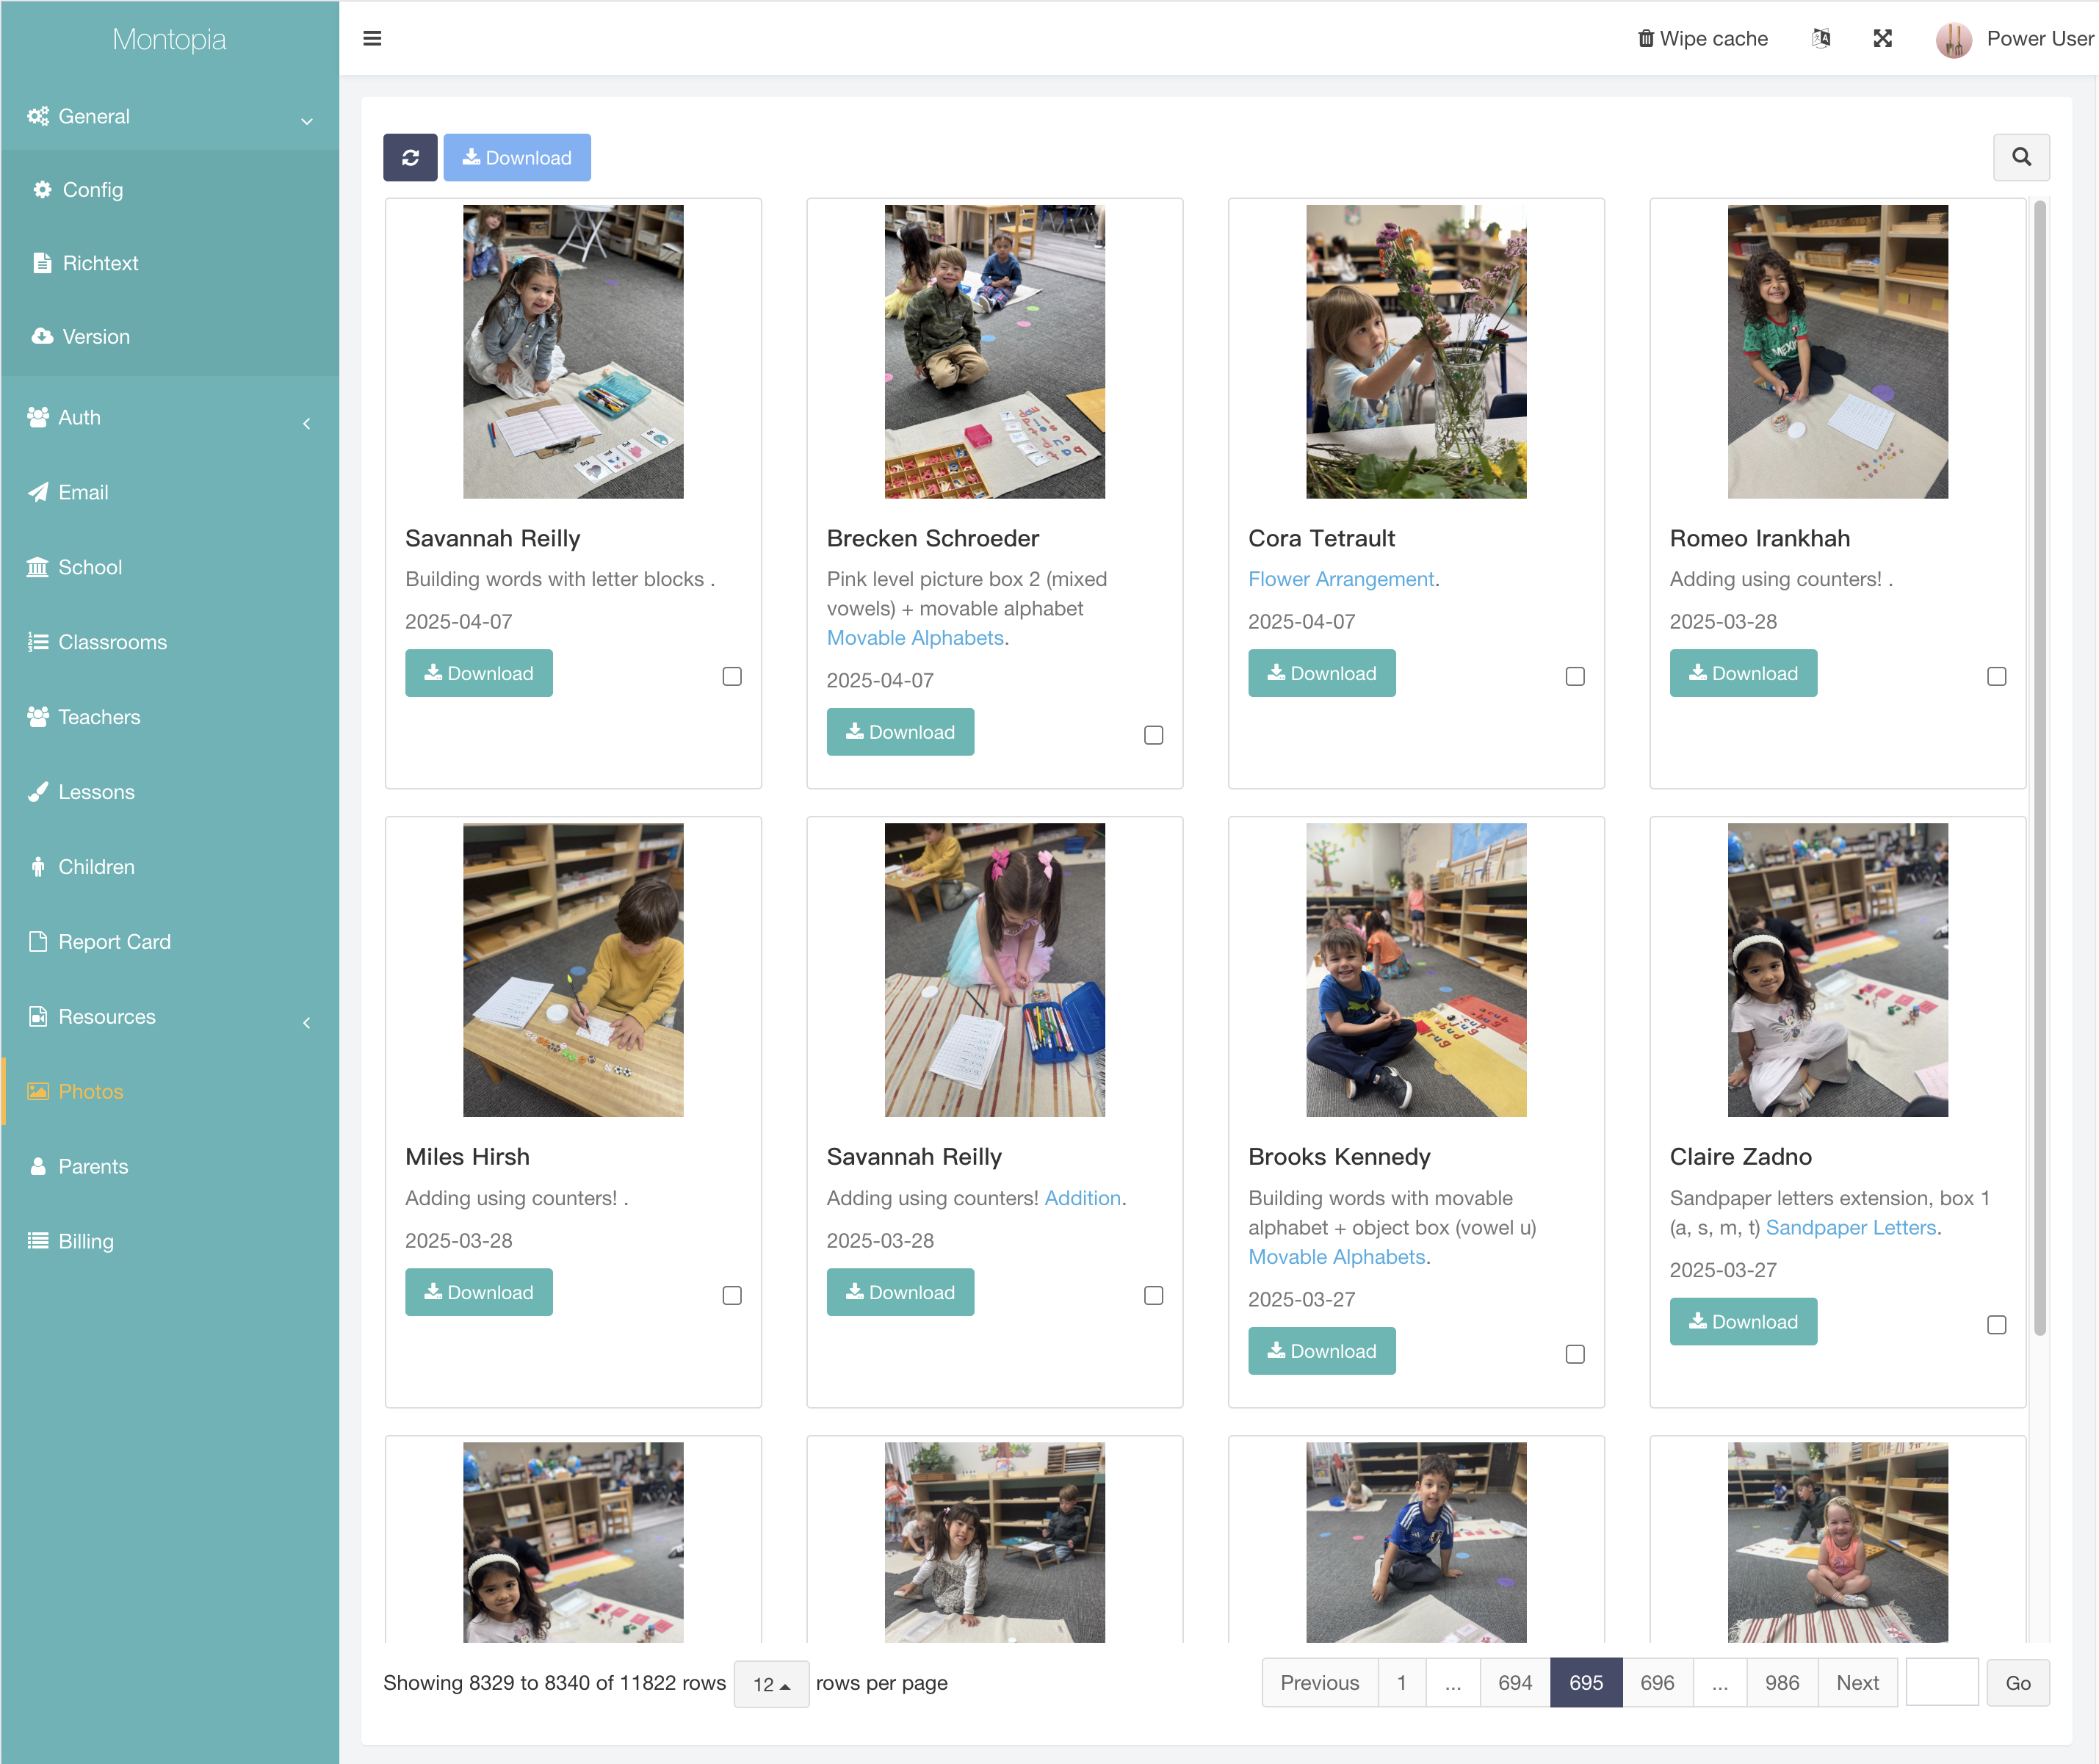Open the Classrooms menu item
2099x1764 pixels.
coord(112,642)
